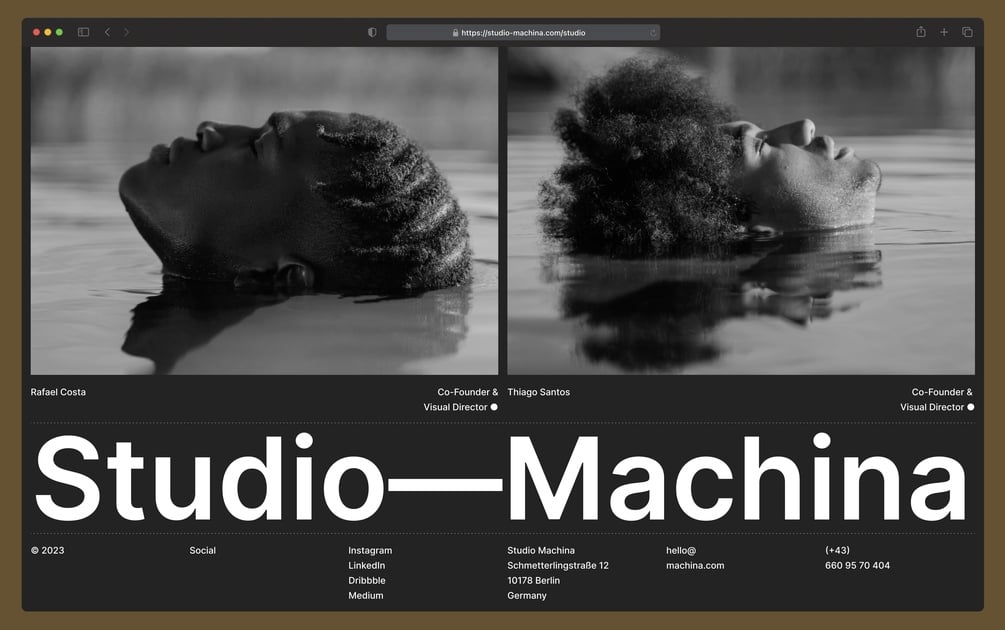
Task: Go back with the left chevron
Action: point(107,32)
